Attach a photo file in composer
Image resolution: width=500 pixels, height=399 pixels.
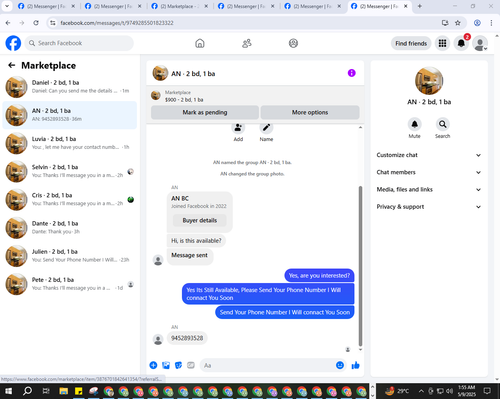[x=166, y=365]
